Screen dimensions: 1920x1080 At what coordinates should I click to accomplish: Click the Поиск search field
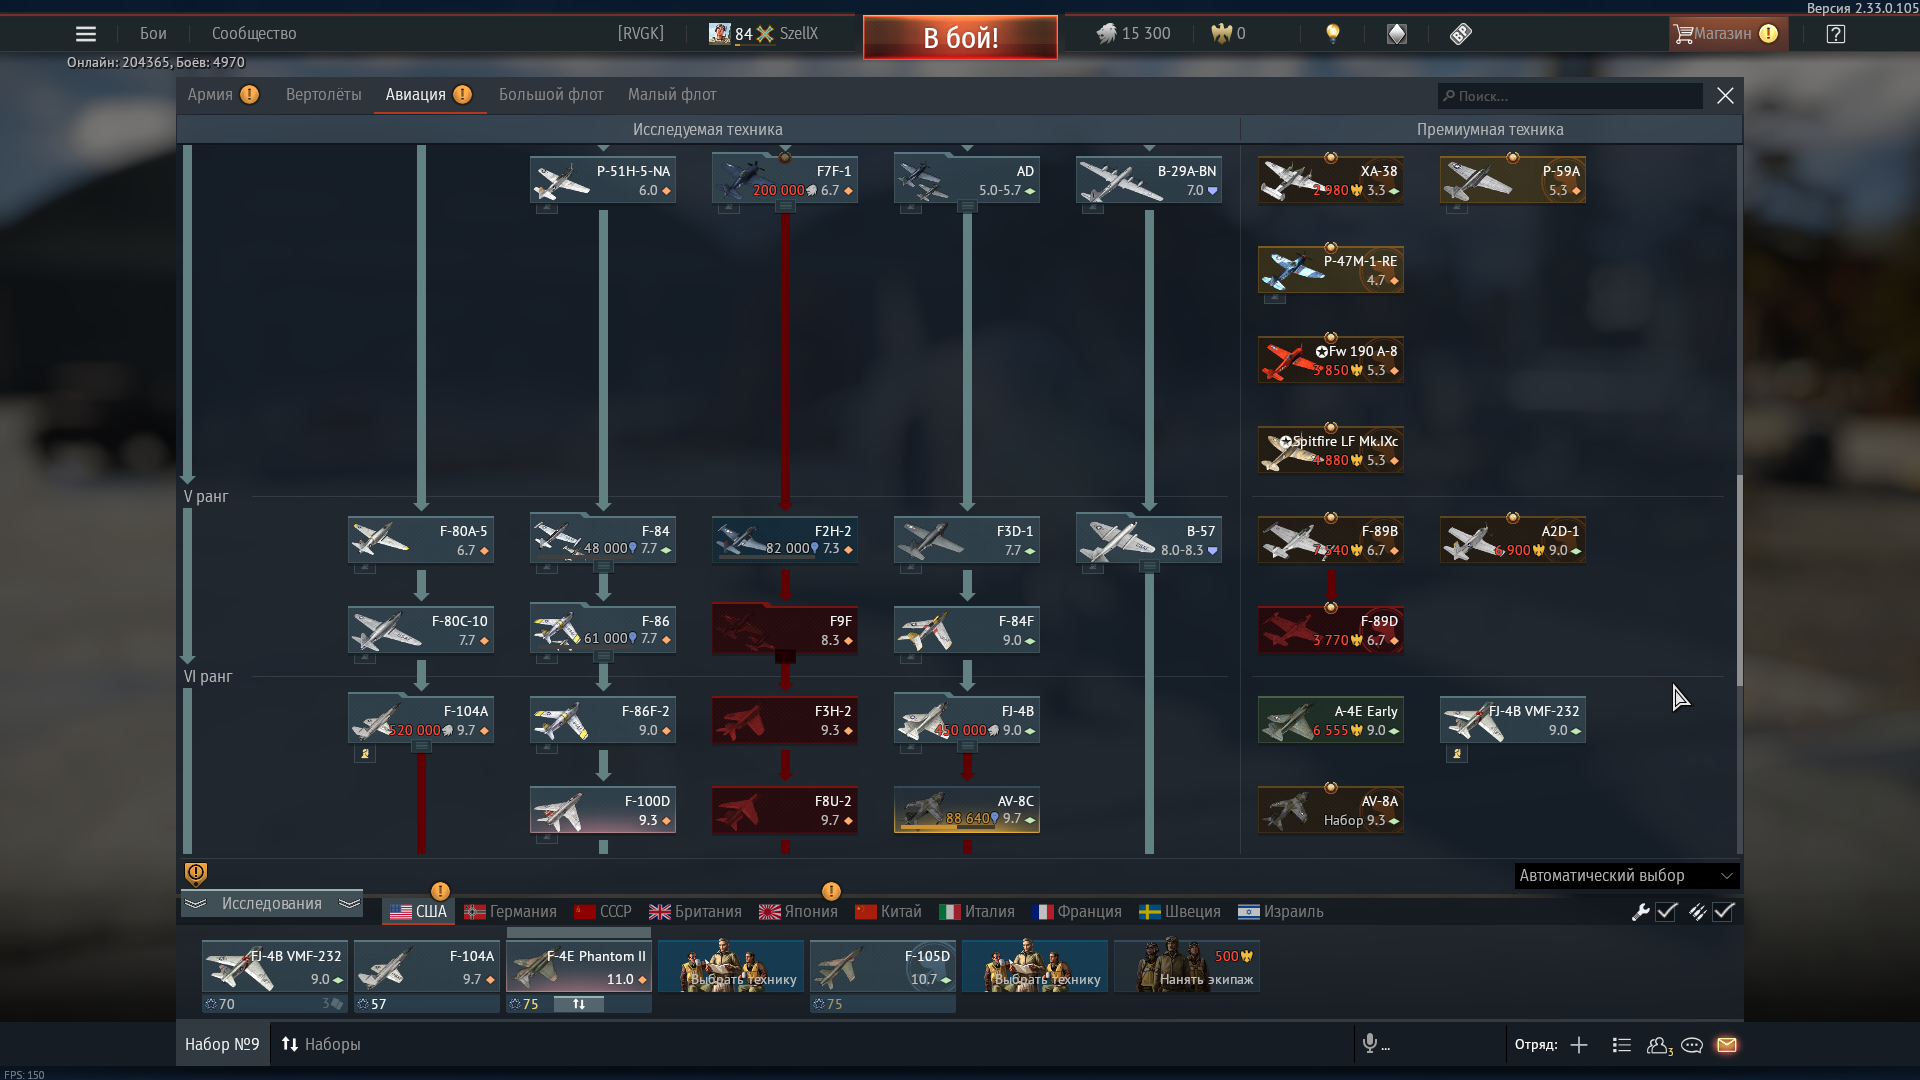click(x=1570, y=96)
